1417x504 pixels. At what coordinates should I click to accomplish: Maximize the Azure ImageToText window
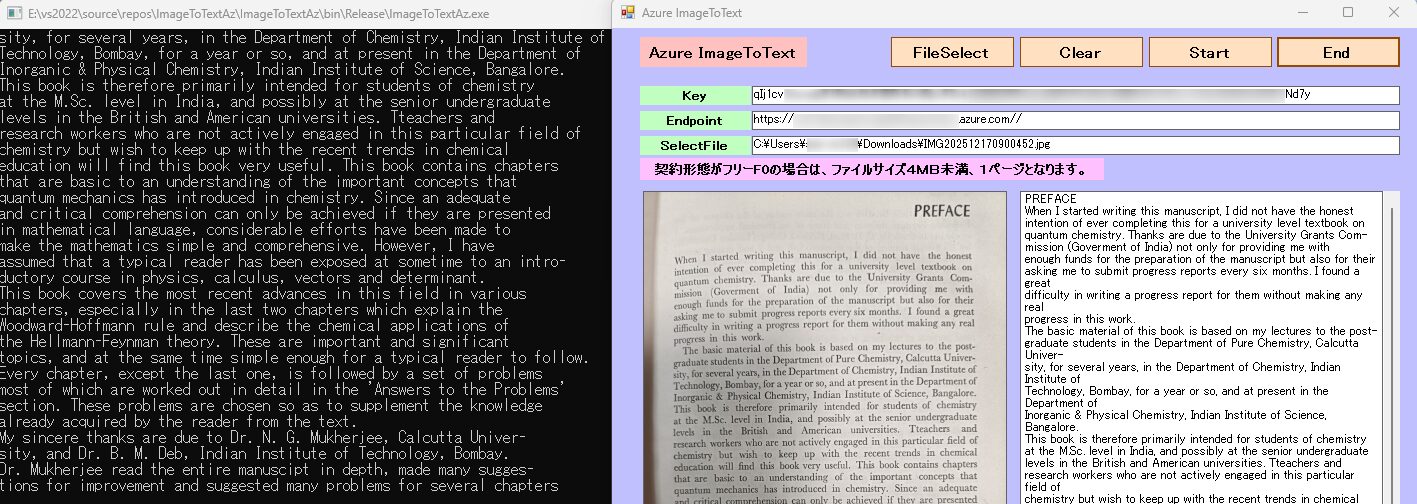click(1348, 13)
